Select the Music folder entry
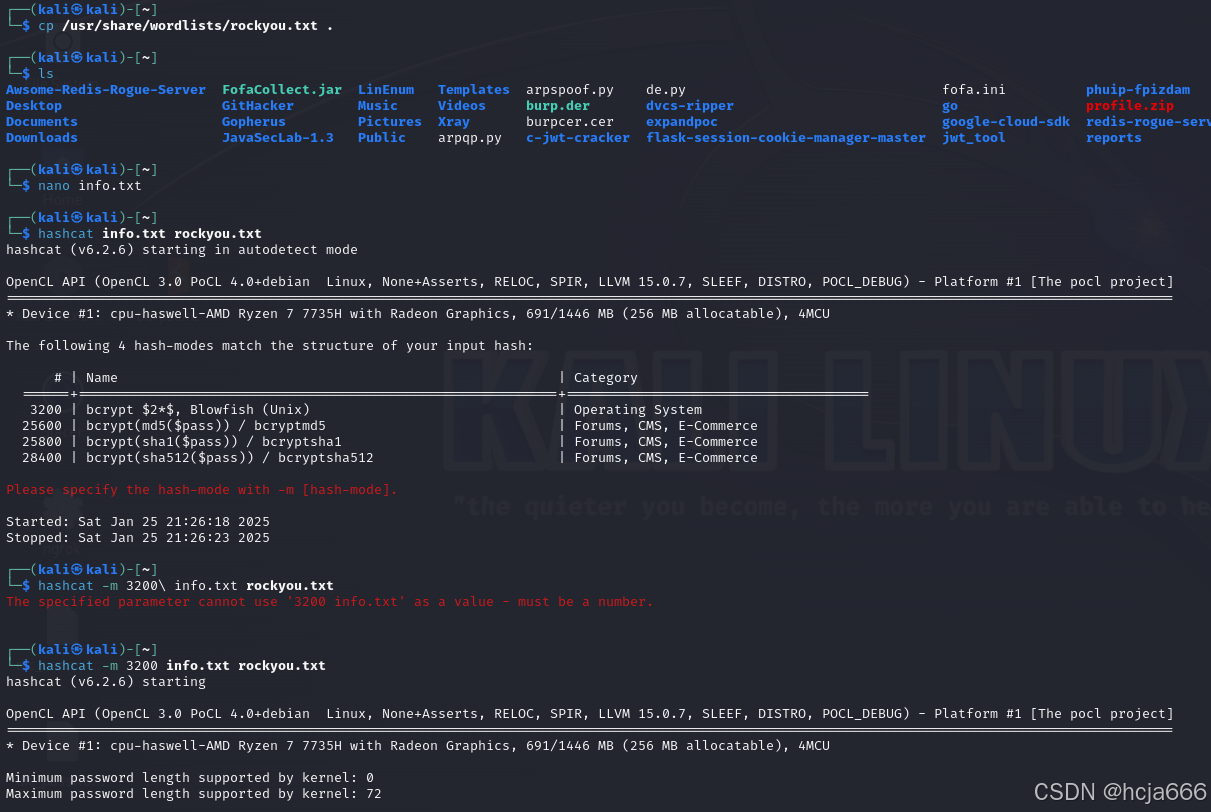Viewport: 1211px width, 812px height. click(378, 106)
